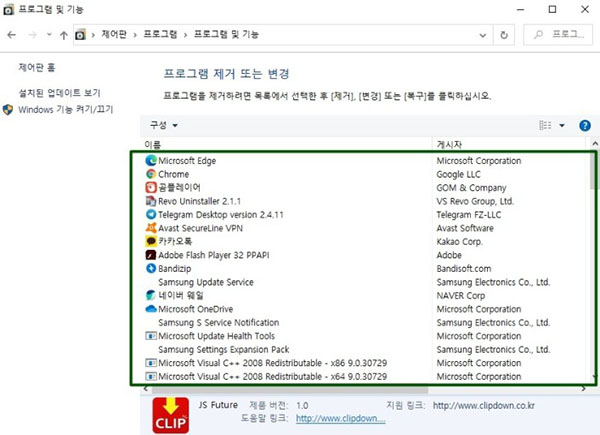
Task: Go forward with the right arrow
Action: click(33, 35)
